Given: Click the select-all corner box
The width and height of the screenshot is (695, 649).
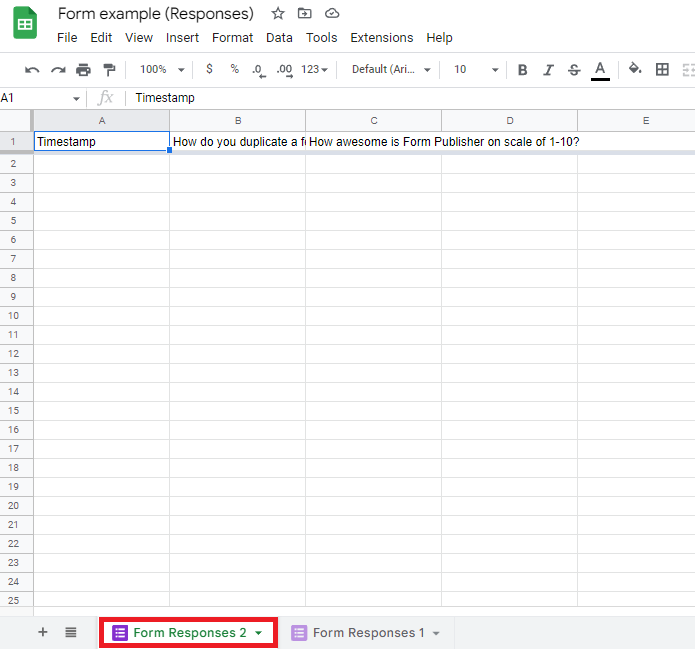Looking at the screenshot, I should pos(16,121).
